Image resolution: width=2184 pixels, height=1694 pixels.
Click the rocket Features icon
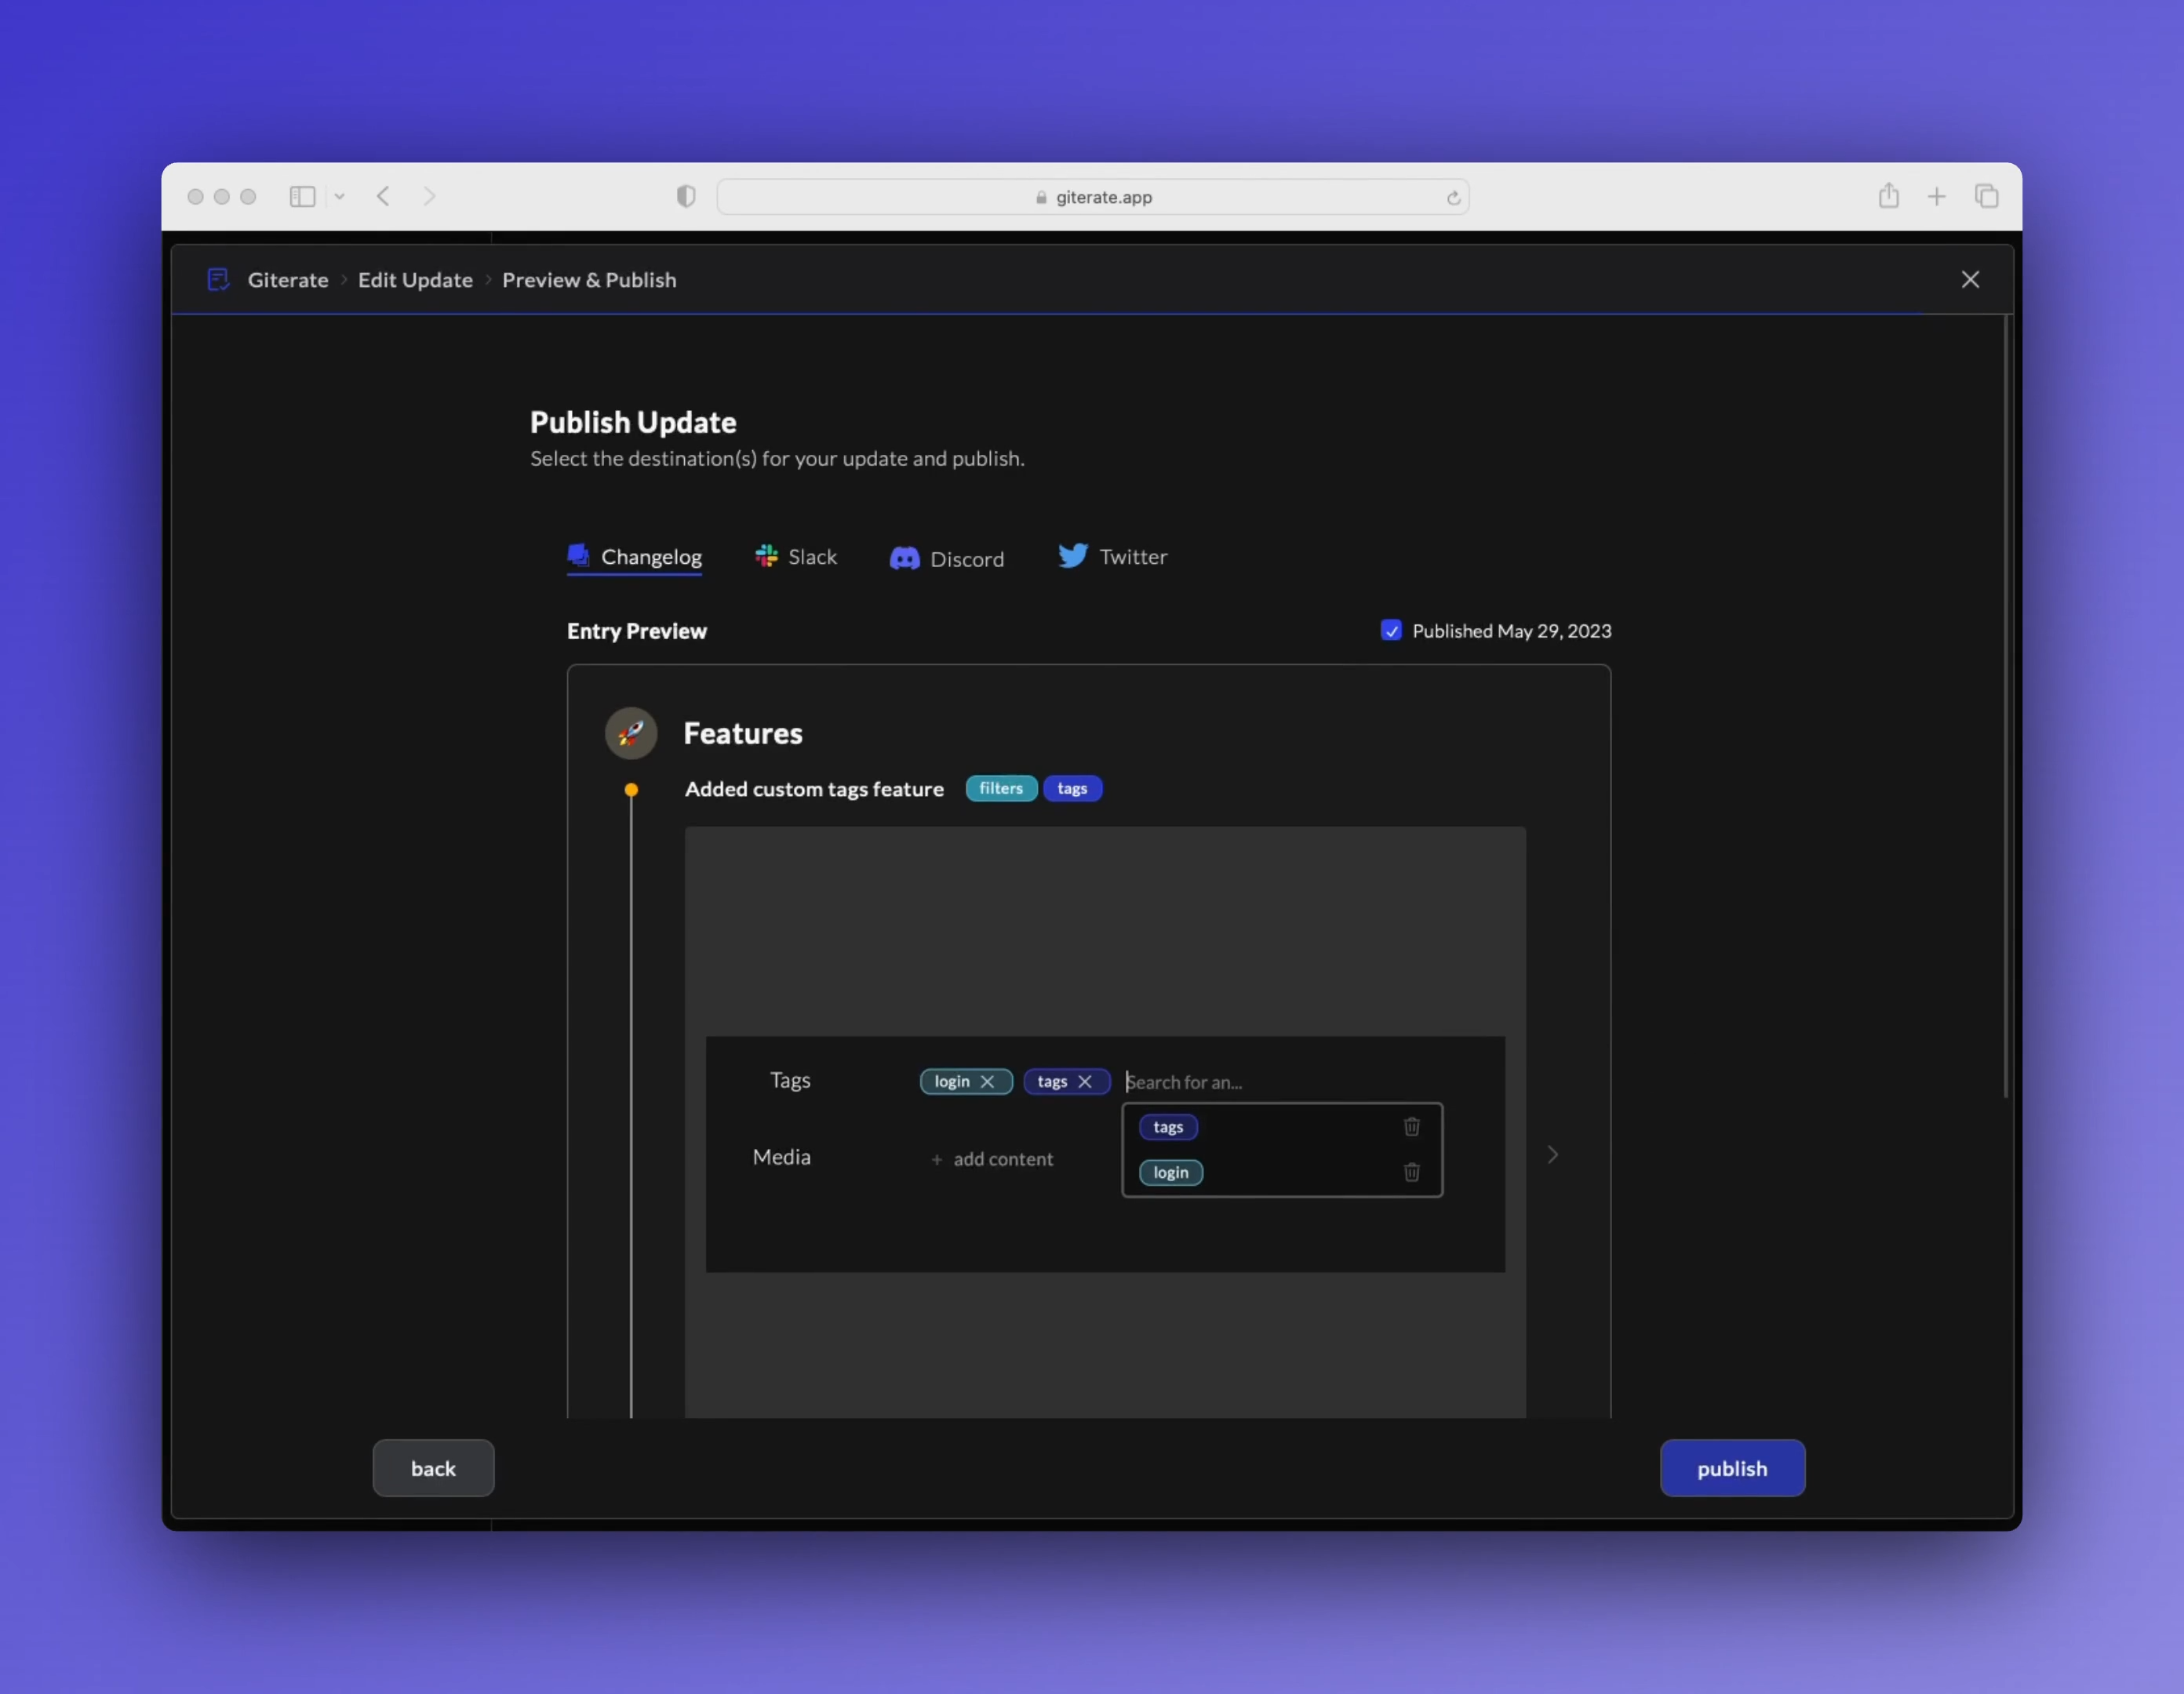pyautogui.click(x=631, y=734)
